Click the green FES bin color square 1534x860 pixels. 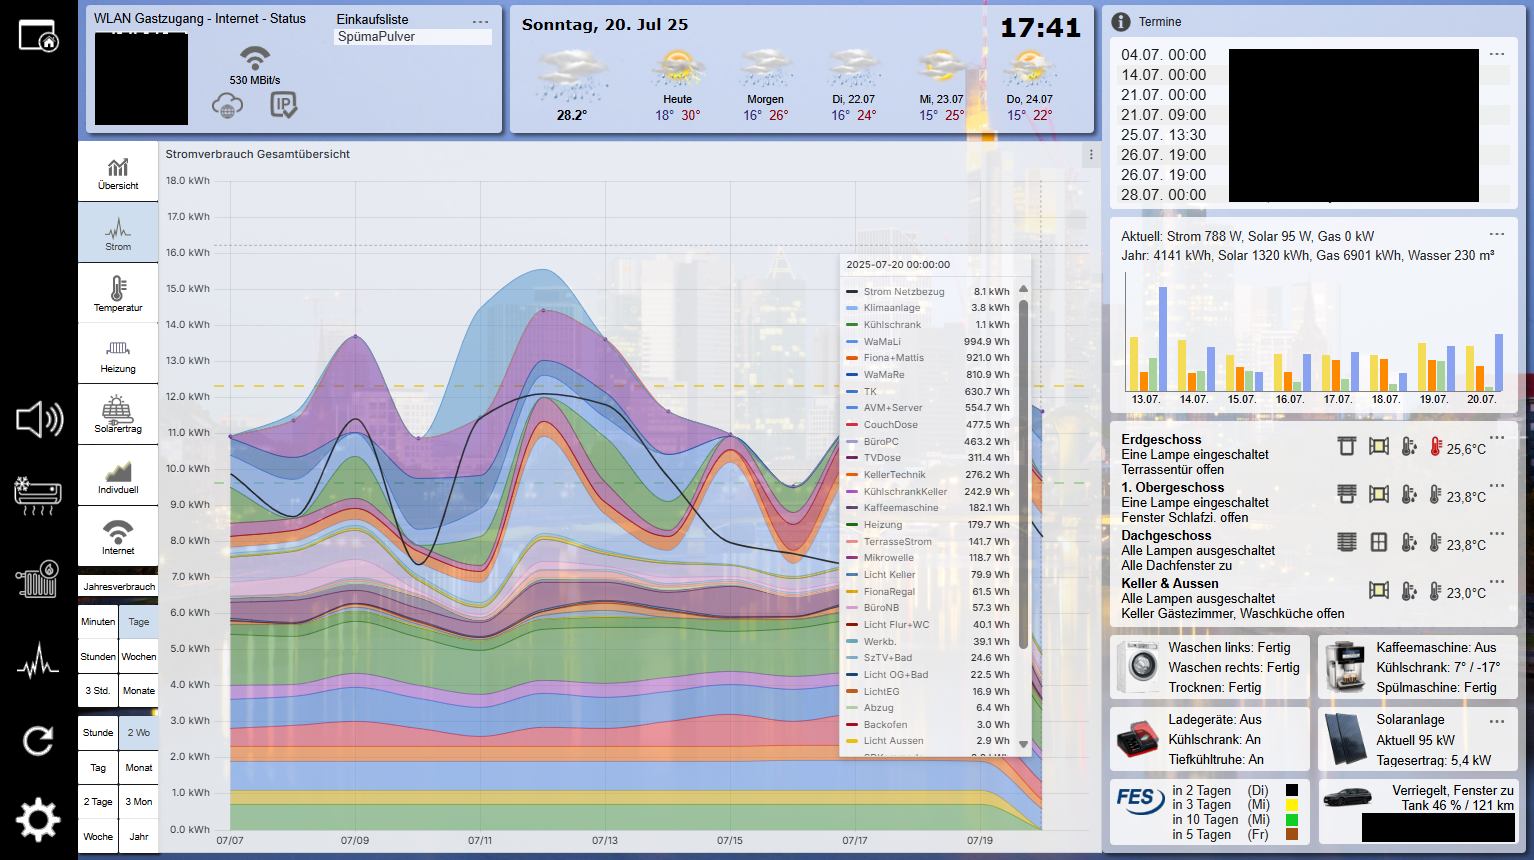(1292, 819)
